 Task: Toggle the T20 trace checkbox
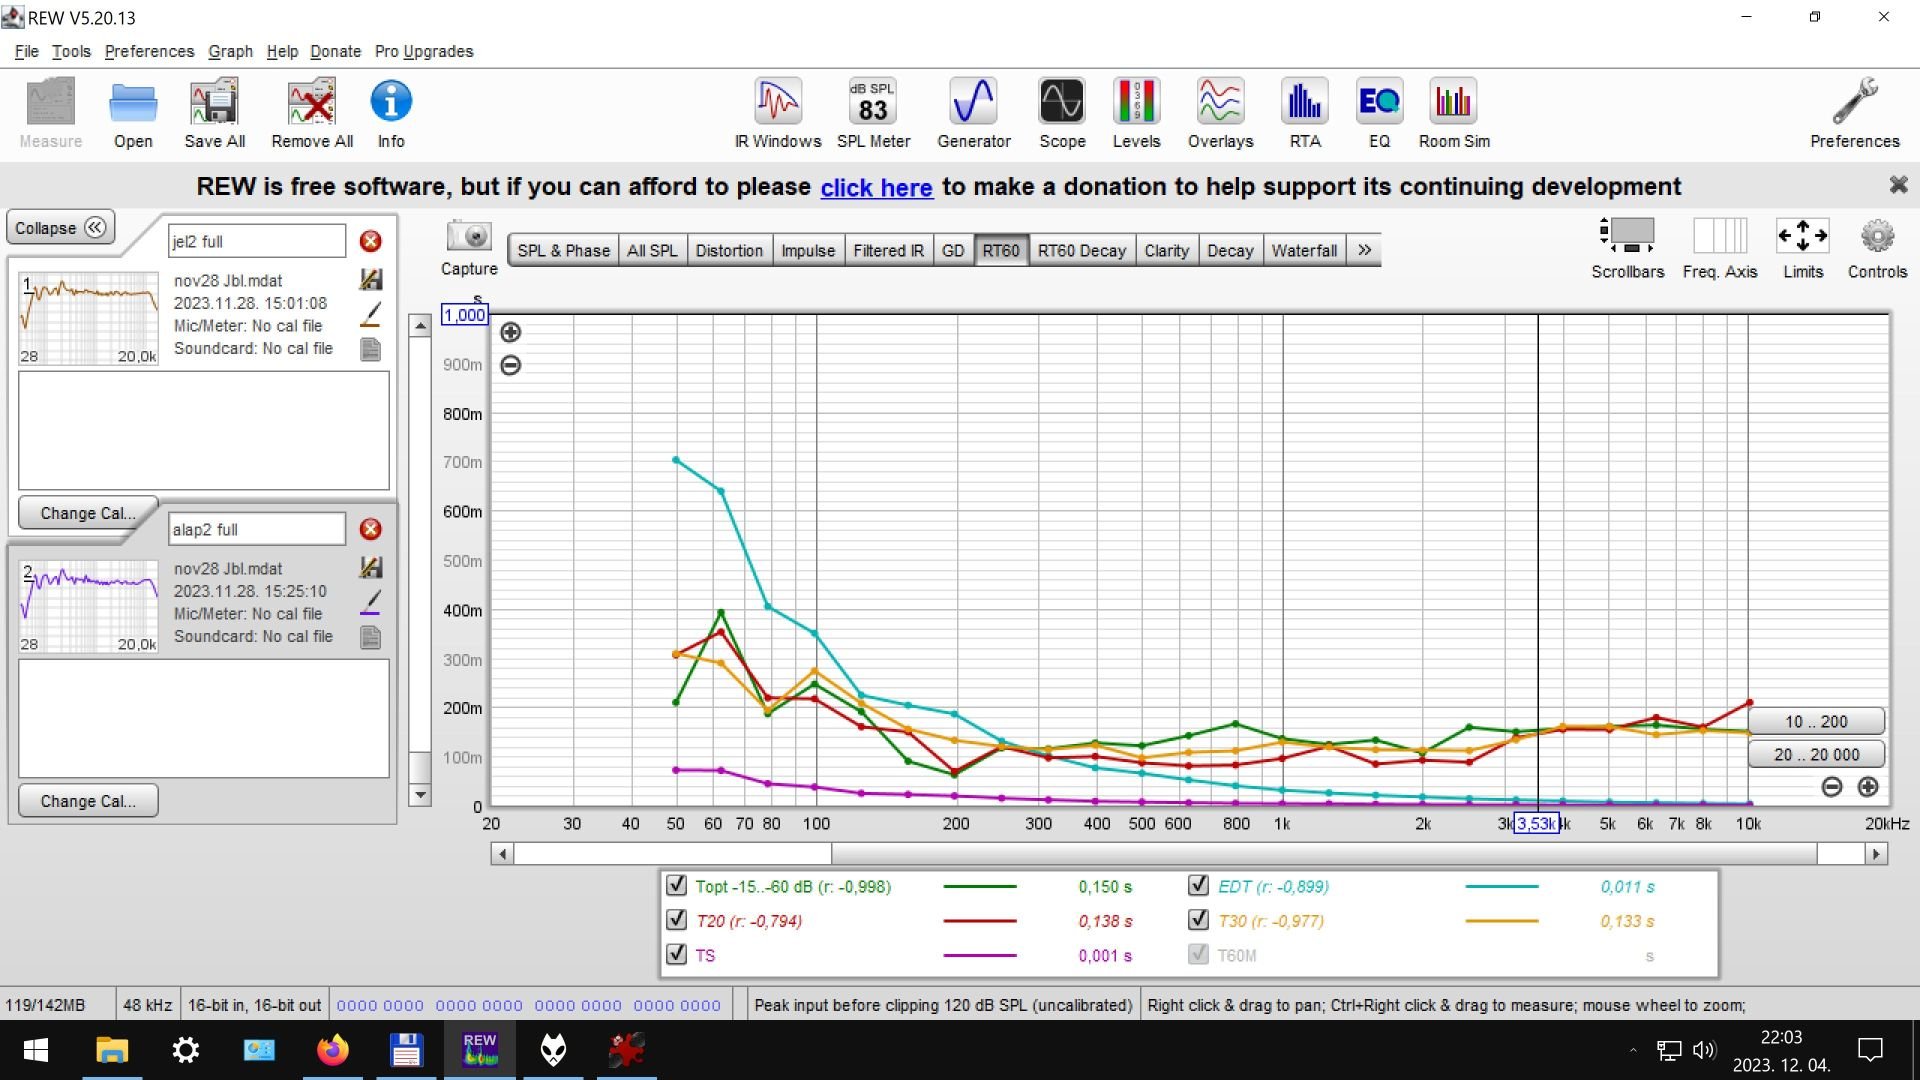(x=677, y=920)
